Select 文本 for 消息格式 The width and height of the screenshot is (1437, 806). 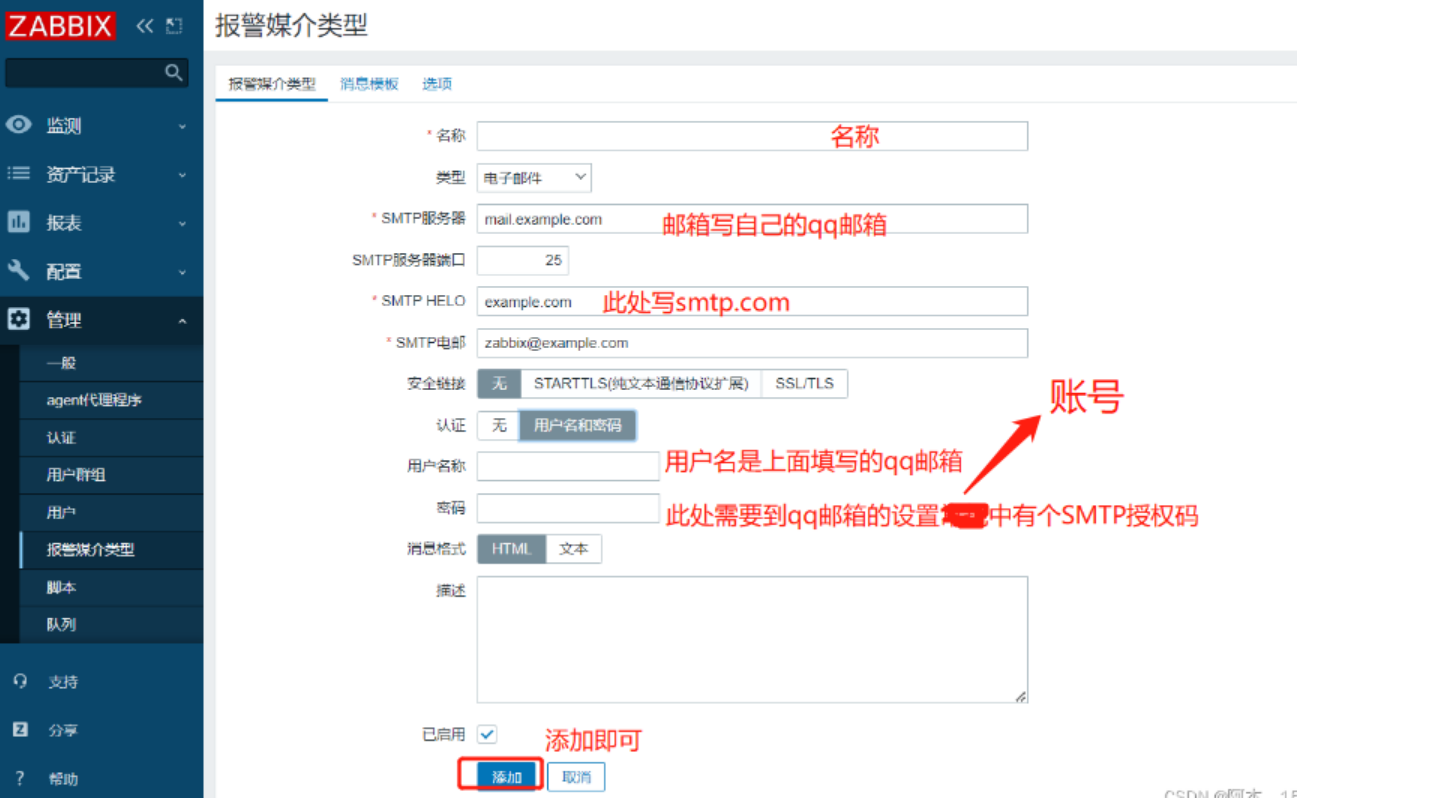point(573,549)
